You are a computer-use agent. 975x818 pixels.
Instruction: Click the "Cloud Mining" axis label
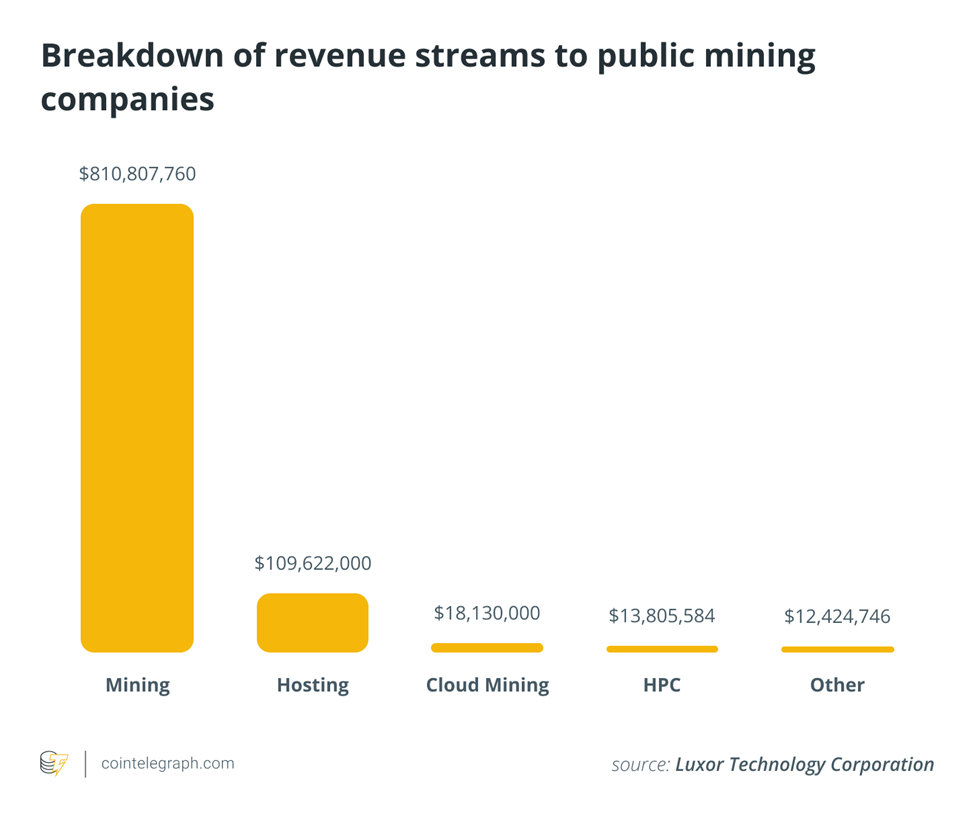pos(487,685)
